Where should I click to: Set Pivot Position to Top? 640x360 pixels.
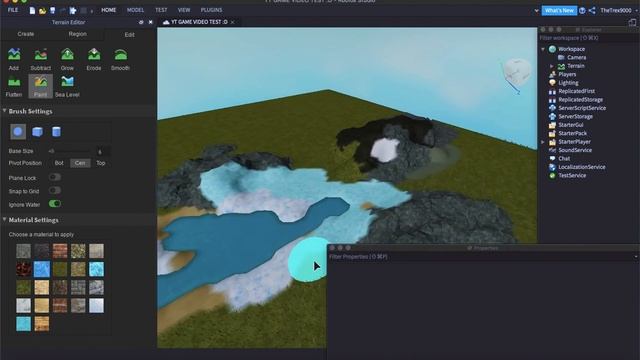(x=101, y=163)
